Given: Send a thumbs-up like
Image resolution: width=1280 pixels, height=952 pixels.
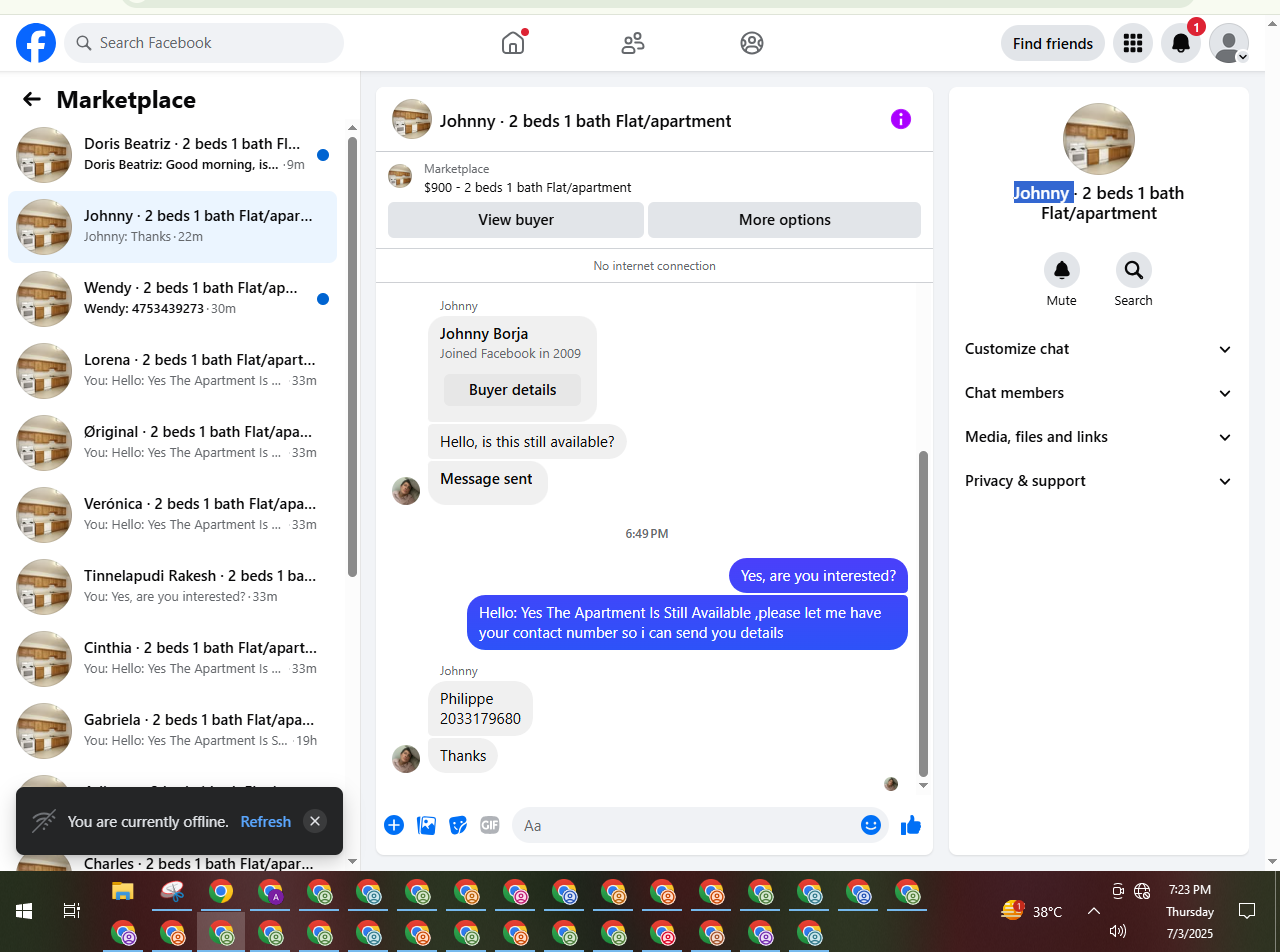Looking at the screenshot, I should (x=910, y=825).
